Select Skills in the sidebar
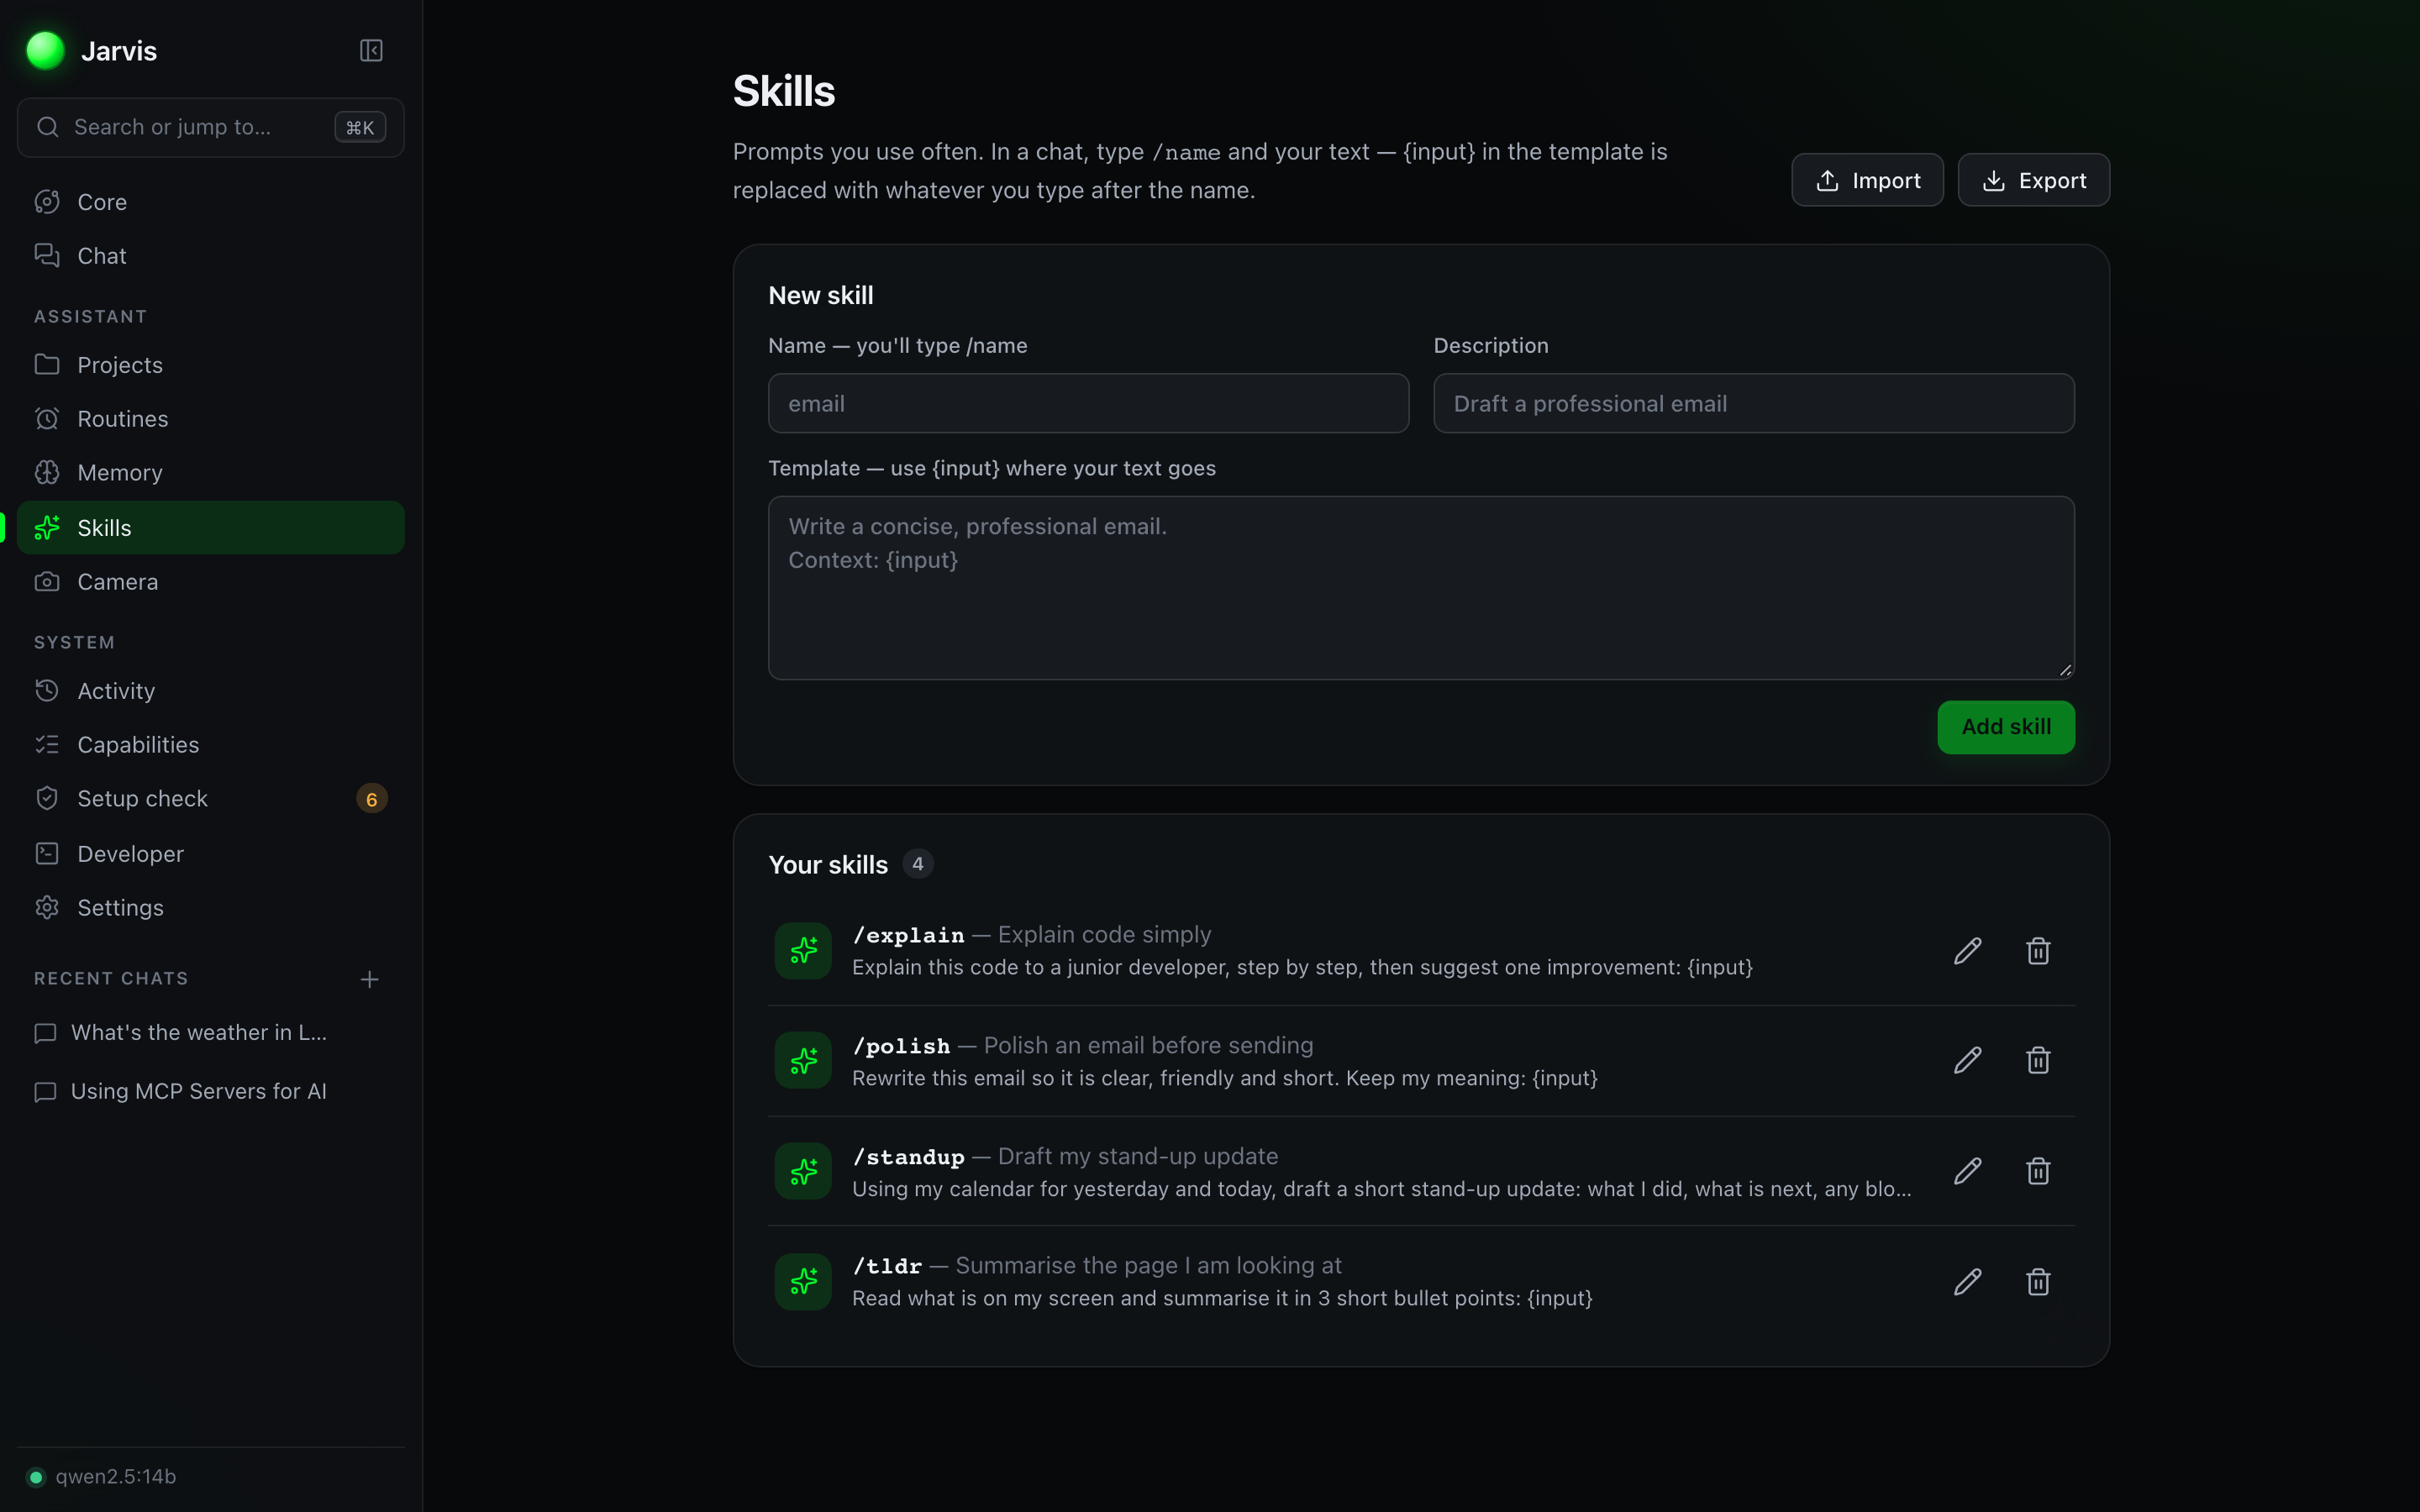2420x1512 pixels. (x=211, y=528)
